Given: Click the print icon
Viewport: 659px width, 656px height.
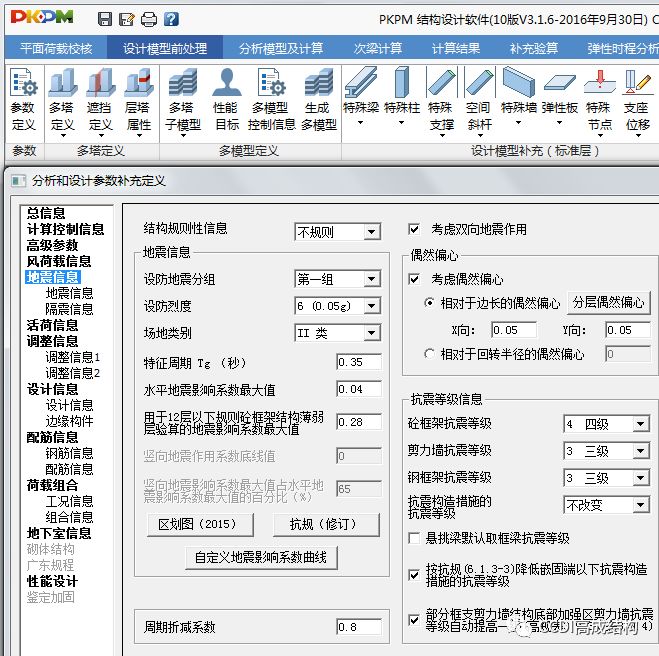Looking at the screenshot, I should [x=149, y=19].
